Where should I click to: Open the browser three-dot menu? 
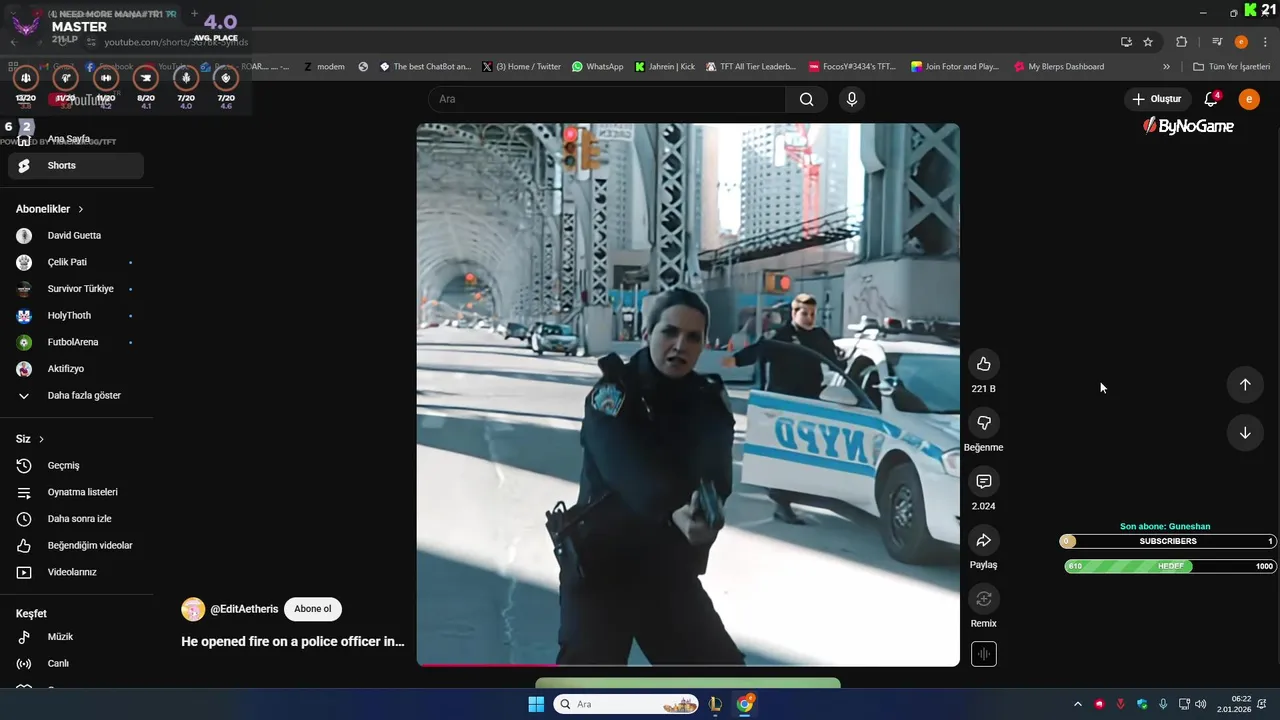click(1266, 42)
